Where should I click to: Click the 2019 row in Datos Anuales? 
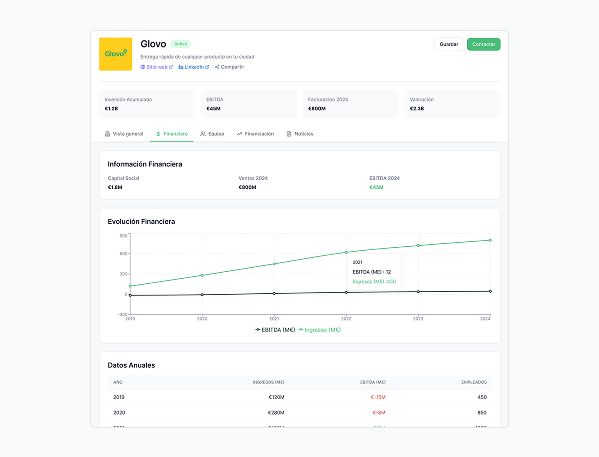(x=300, y=397)
